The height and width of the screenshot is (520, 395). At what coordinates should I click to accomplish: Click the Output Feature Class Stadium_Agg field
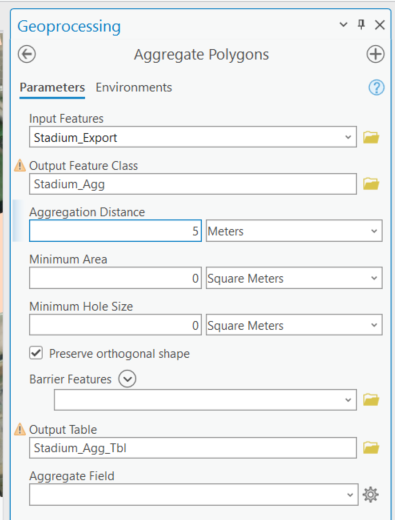[193, 184]
